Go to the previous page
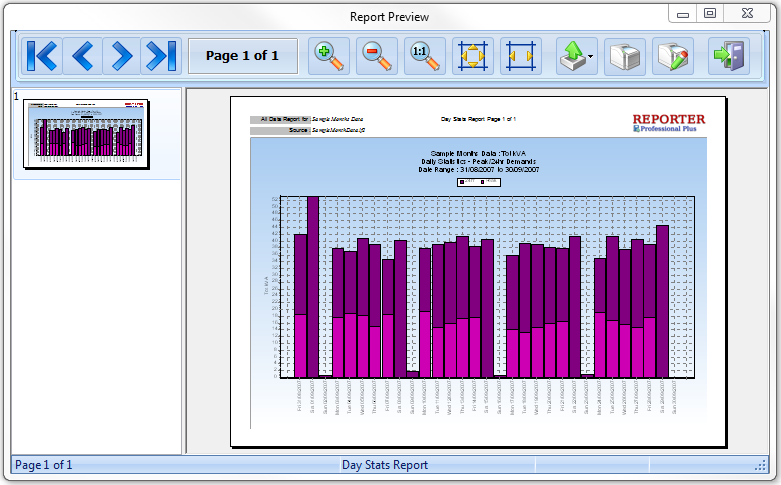781x485 pixels. pyautogui.click(x=82, y=56)
